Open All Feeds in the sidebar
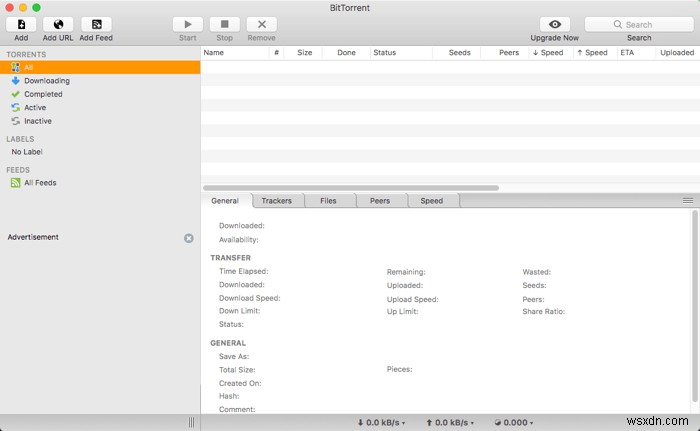This screenshot has width=700, height=431. click(40, 183)
